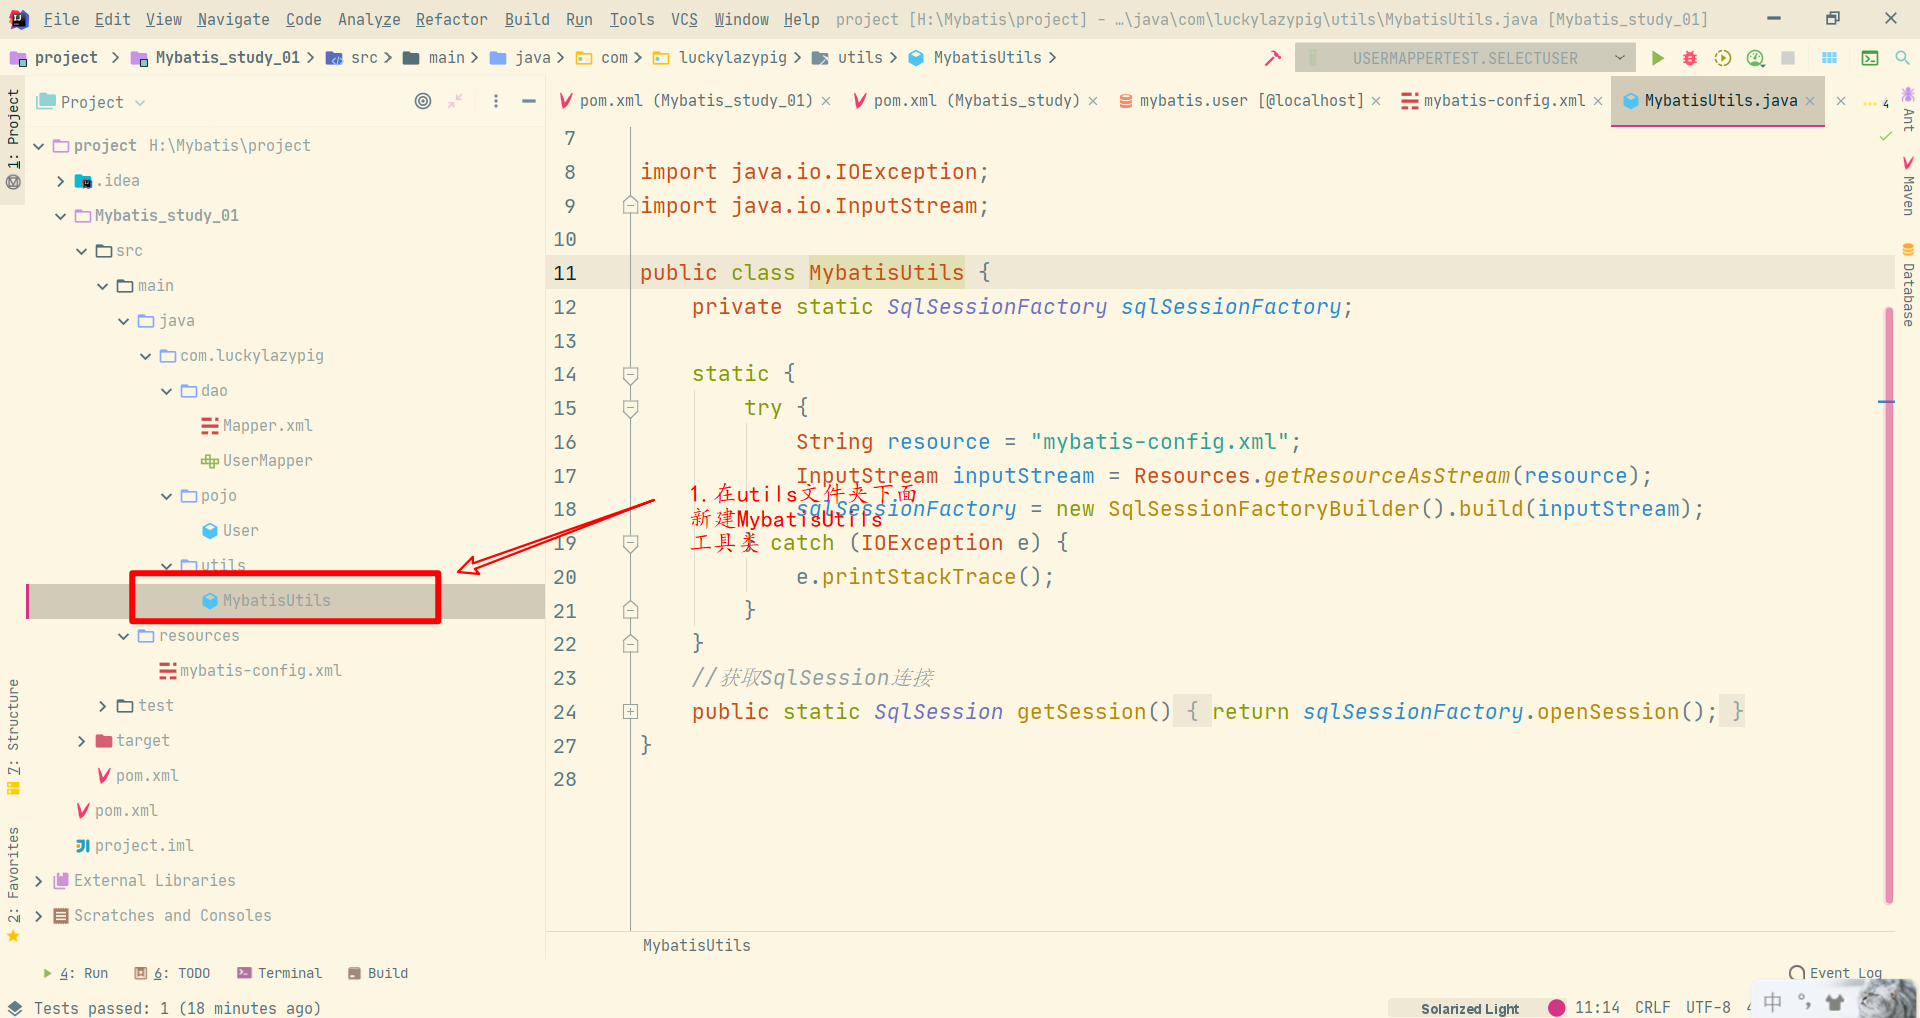
Task: Open the Maven tool window sidebar
Action: click(1908, 186)
